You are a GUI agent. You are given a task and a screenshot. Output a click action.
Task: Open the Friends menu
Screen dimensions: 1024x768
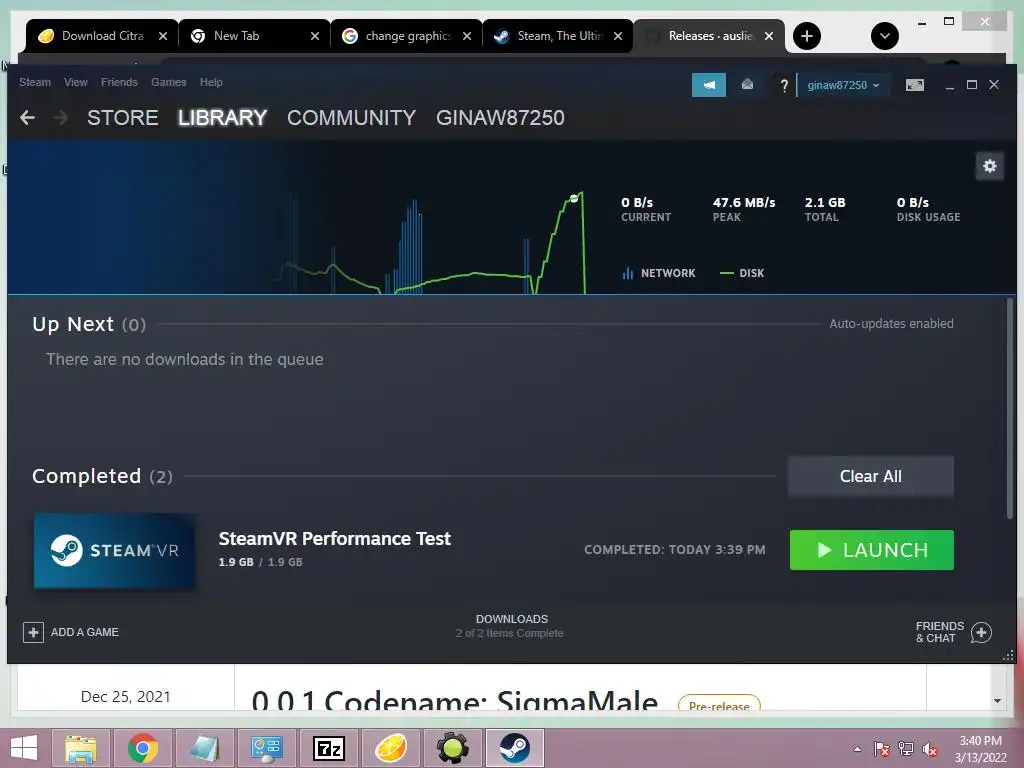119,82
